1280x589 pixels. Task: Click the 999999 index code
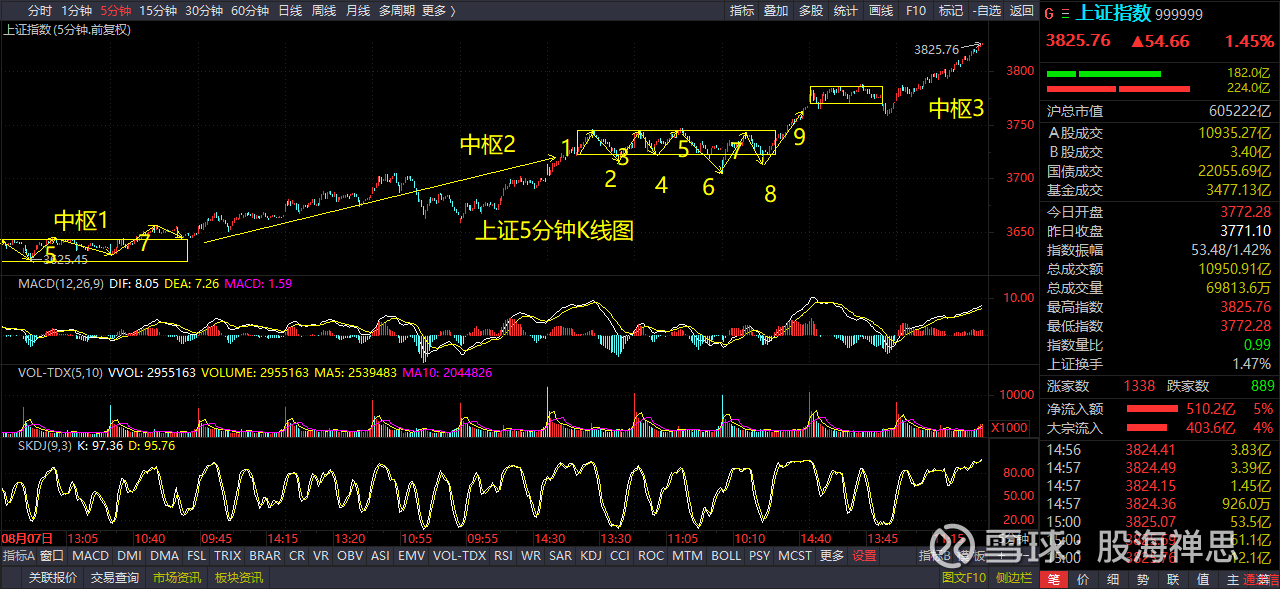click(x=1179, y=15)
